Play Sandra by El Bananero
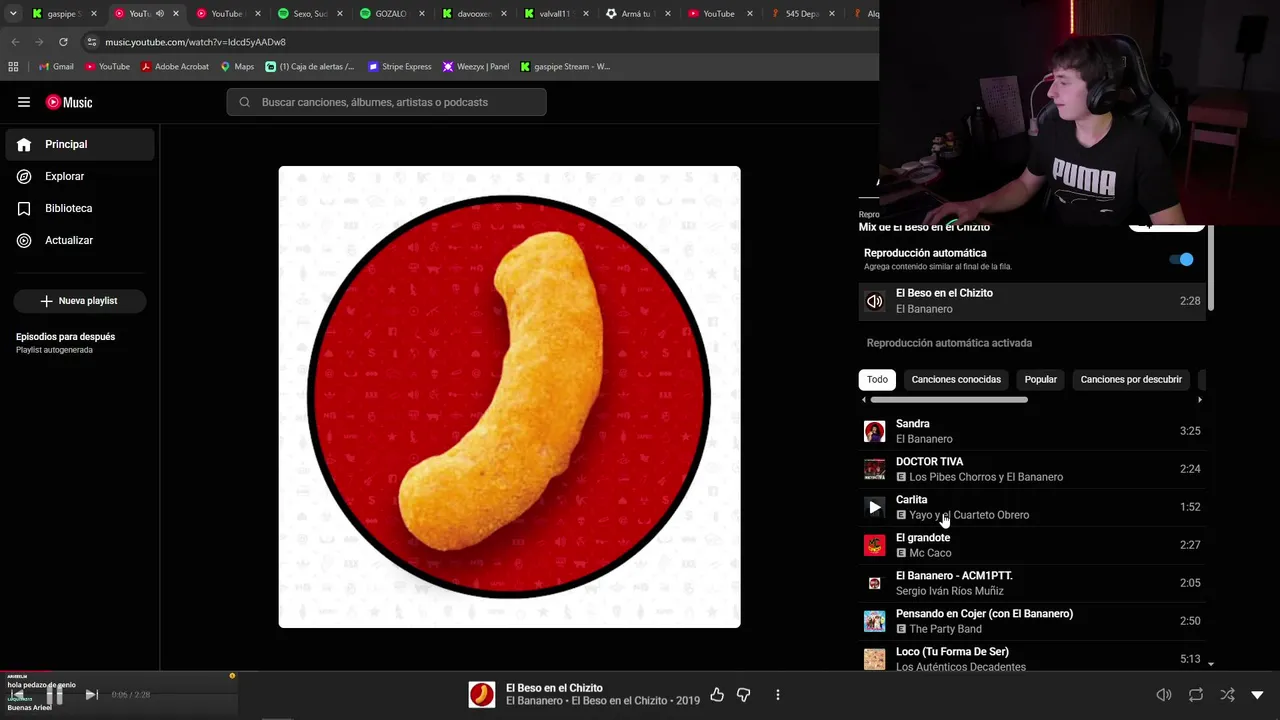The height and width of the screenshot is (720, 1280). point(1032,431)
